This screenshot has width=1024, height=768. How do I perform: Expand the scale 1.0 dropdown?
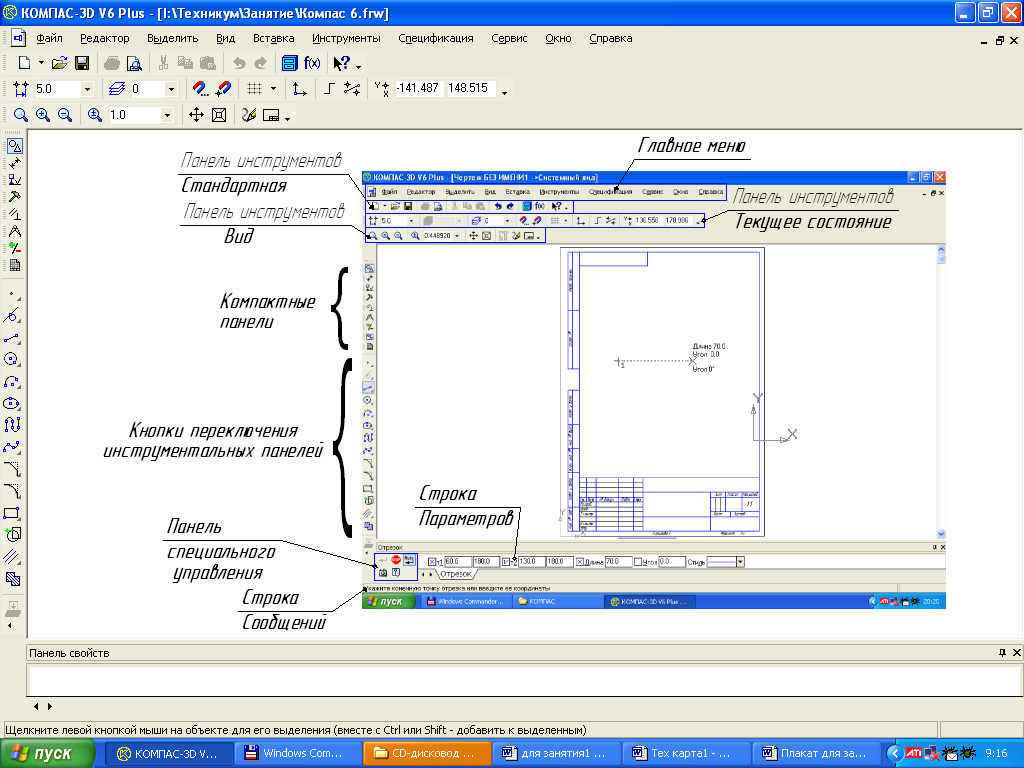point(167,116)
